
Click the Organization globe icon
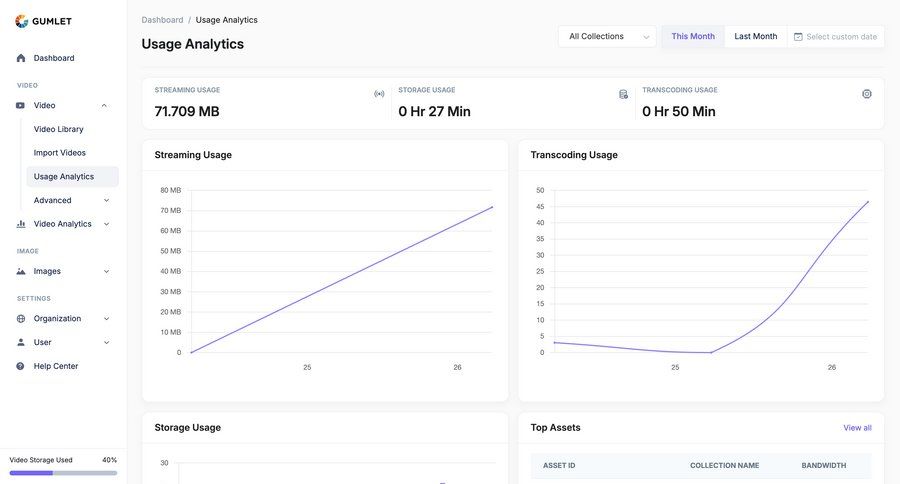tap(21, 319)
